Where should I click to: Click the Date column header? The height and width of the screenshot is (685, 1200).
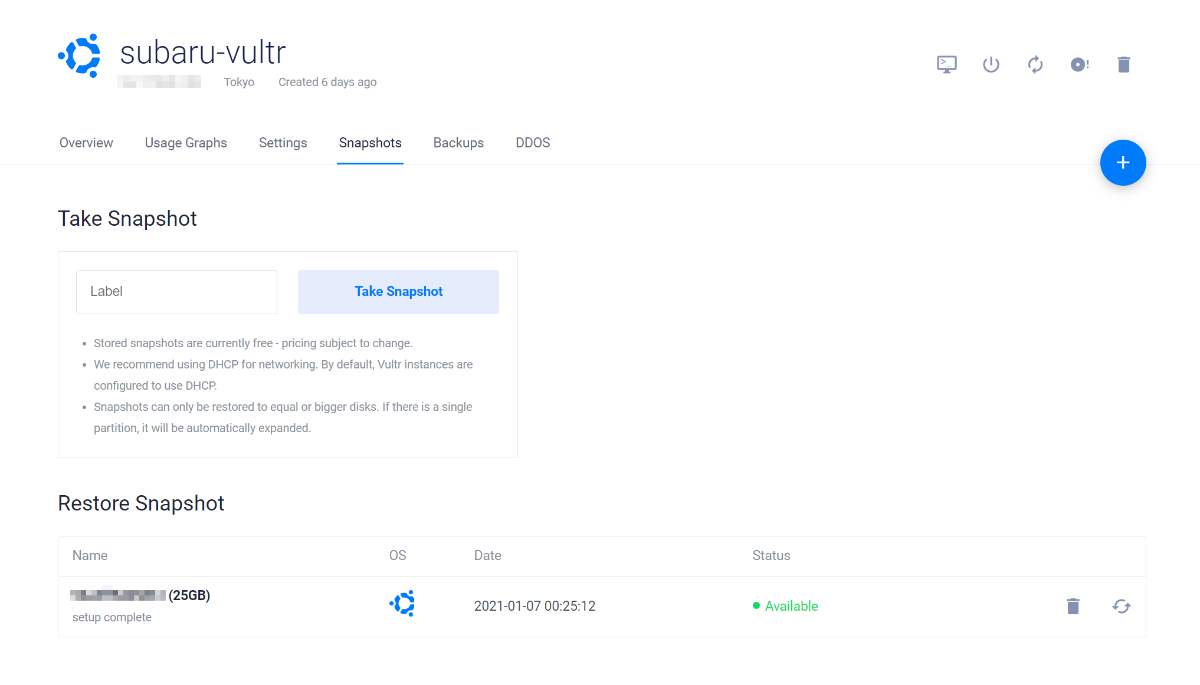tap(488, 555)
